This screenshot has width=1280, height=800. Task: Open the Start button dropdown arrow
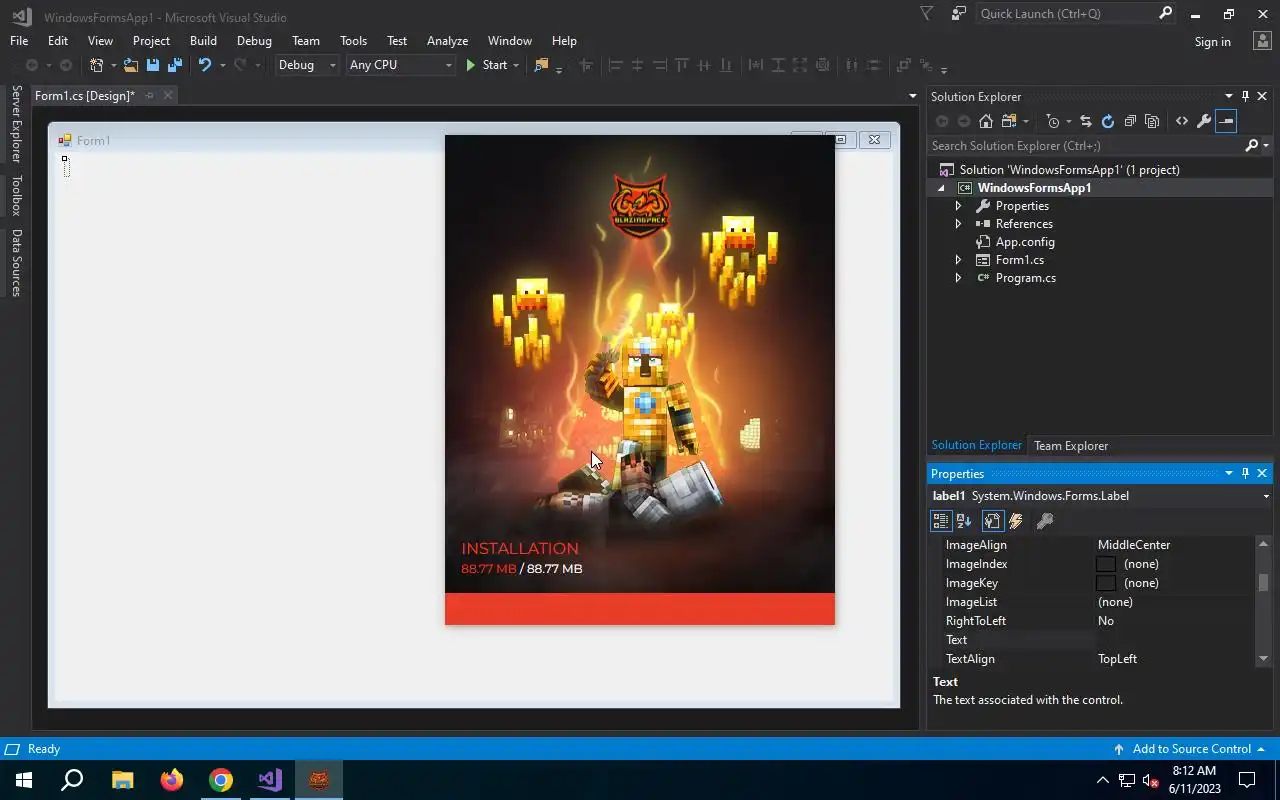[516, 65]
